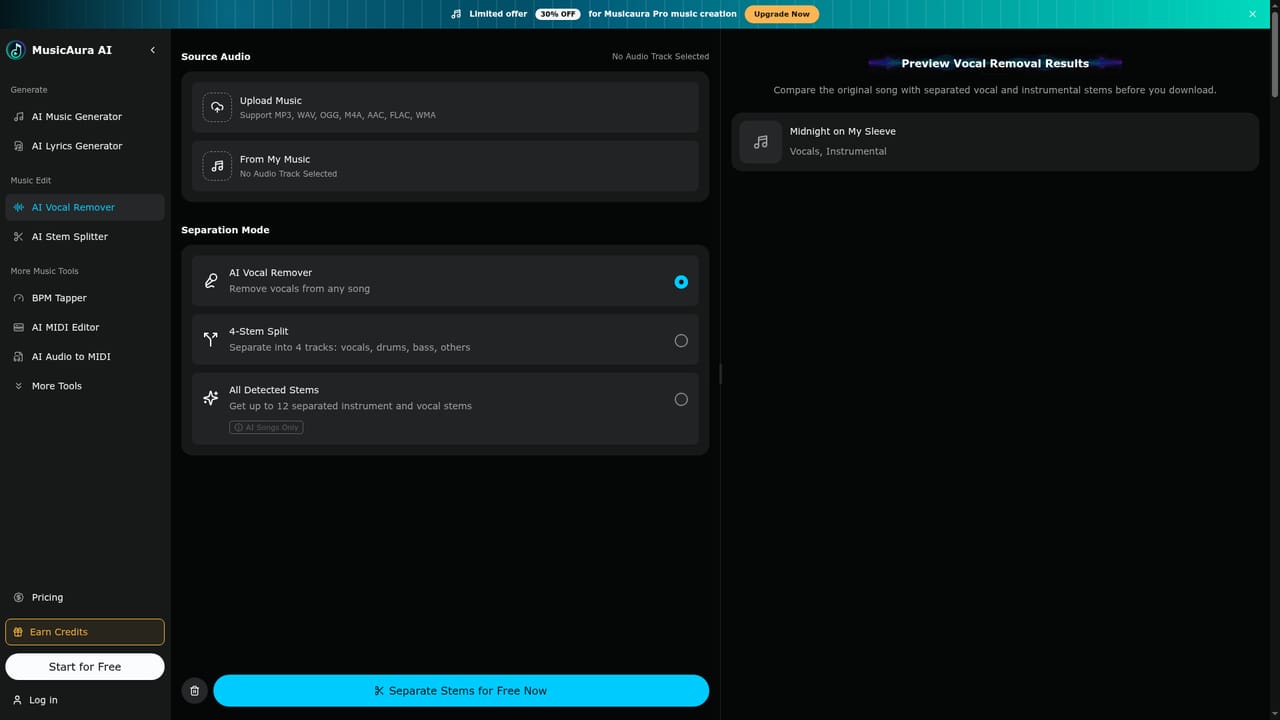The image size is (1280, 720).
Task: Click the AI Lyrics Generator document icon
Action: (x=19, y=146)
